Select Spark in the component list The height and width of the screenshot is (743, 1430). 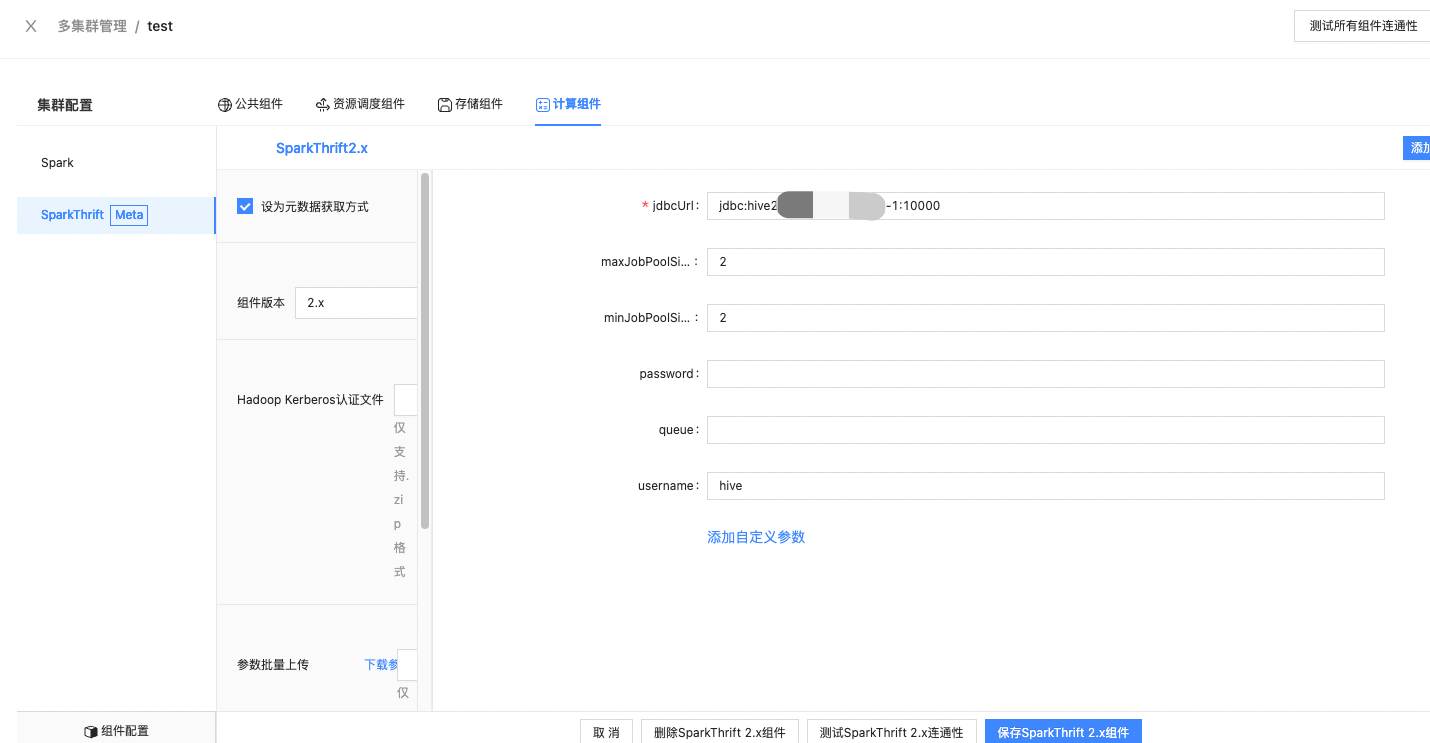(x=116, y=162)
